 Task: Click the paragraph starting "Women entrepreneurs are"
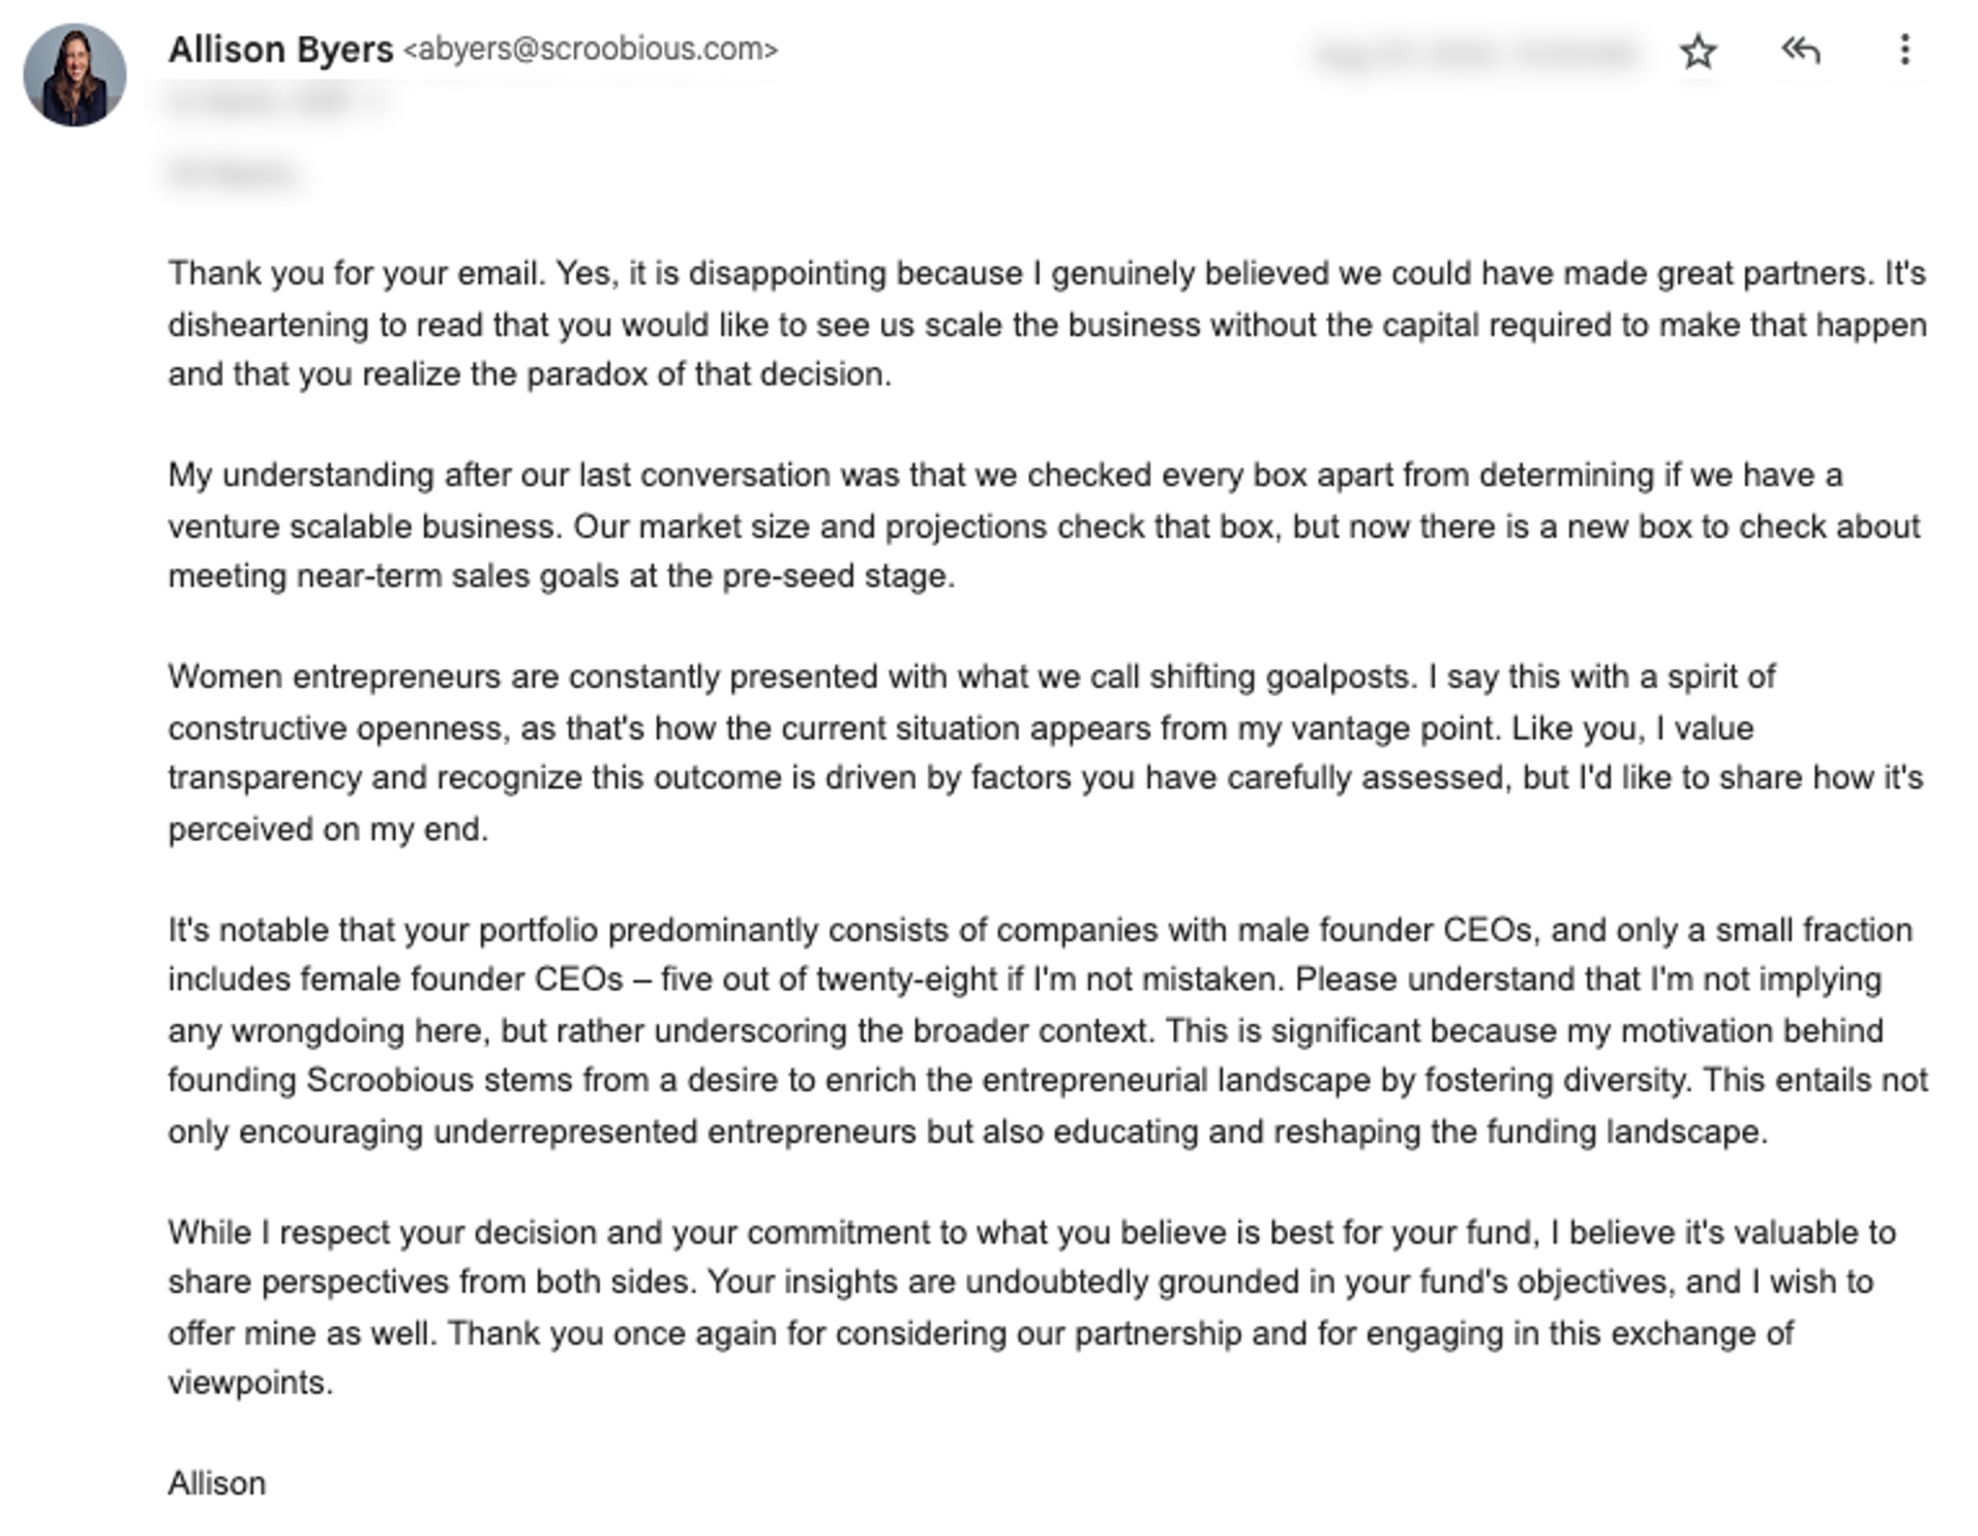click(1044, 752)
